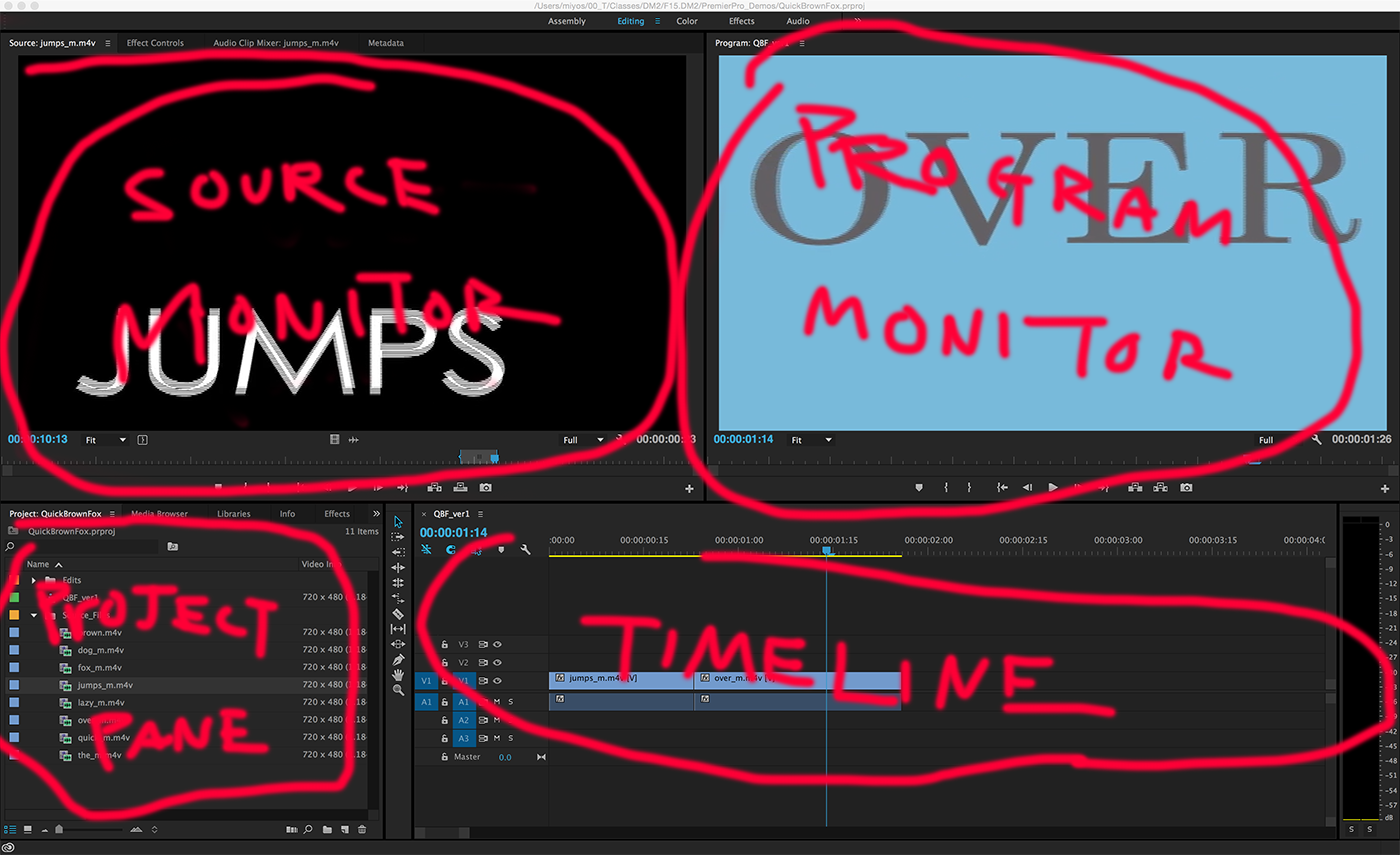Switch to the Color workspace
The image size is (1400, 855).
click(x=687, y=21)
